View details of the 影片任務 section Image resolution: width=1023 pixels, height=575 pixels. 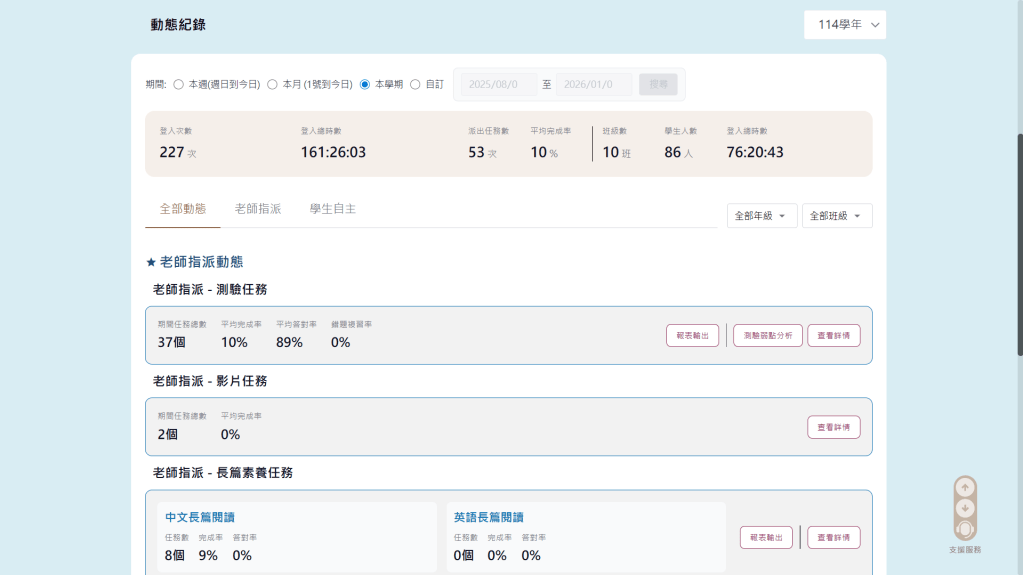pyautogui.click(x=833, y=427)
